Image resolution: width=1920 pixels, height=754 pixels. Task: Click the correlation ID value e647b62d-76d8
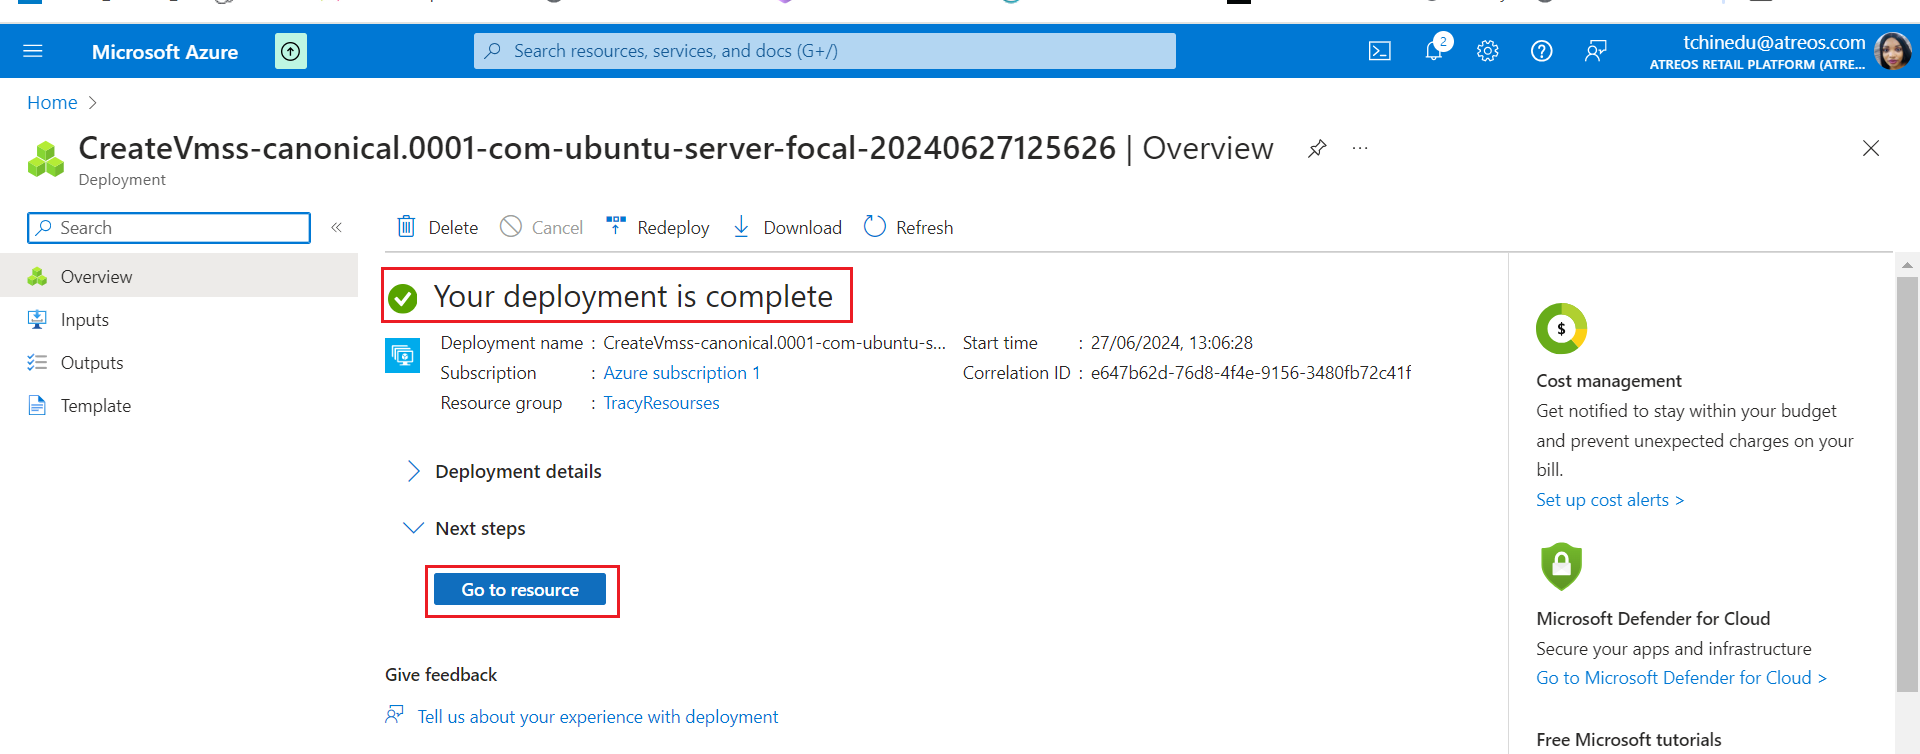pyautogui.click(x=1251, y=373)
